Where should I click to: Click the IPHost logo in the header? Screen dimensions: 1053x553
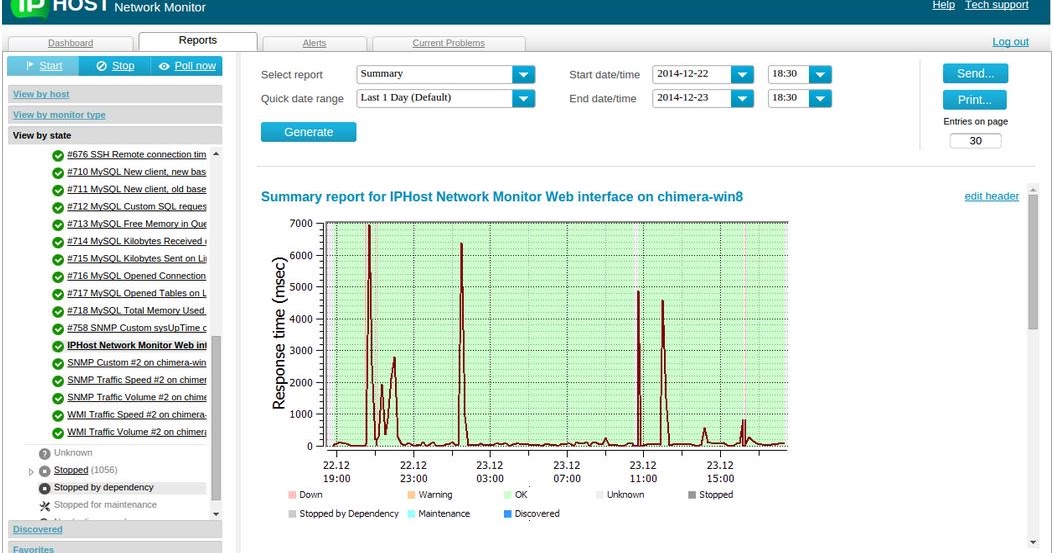click(x=60, y=8)
